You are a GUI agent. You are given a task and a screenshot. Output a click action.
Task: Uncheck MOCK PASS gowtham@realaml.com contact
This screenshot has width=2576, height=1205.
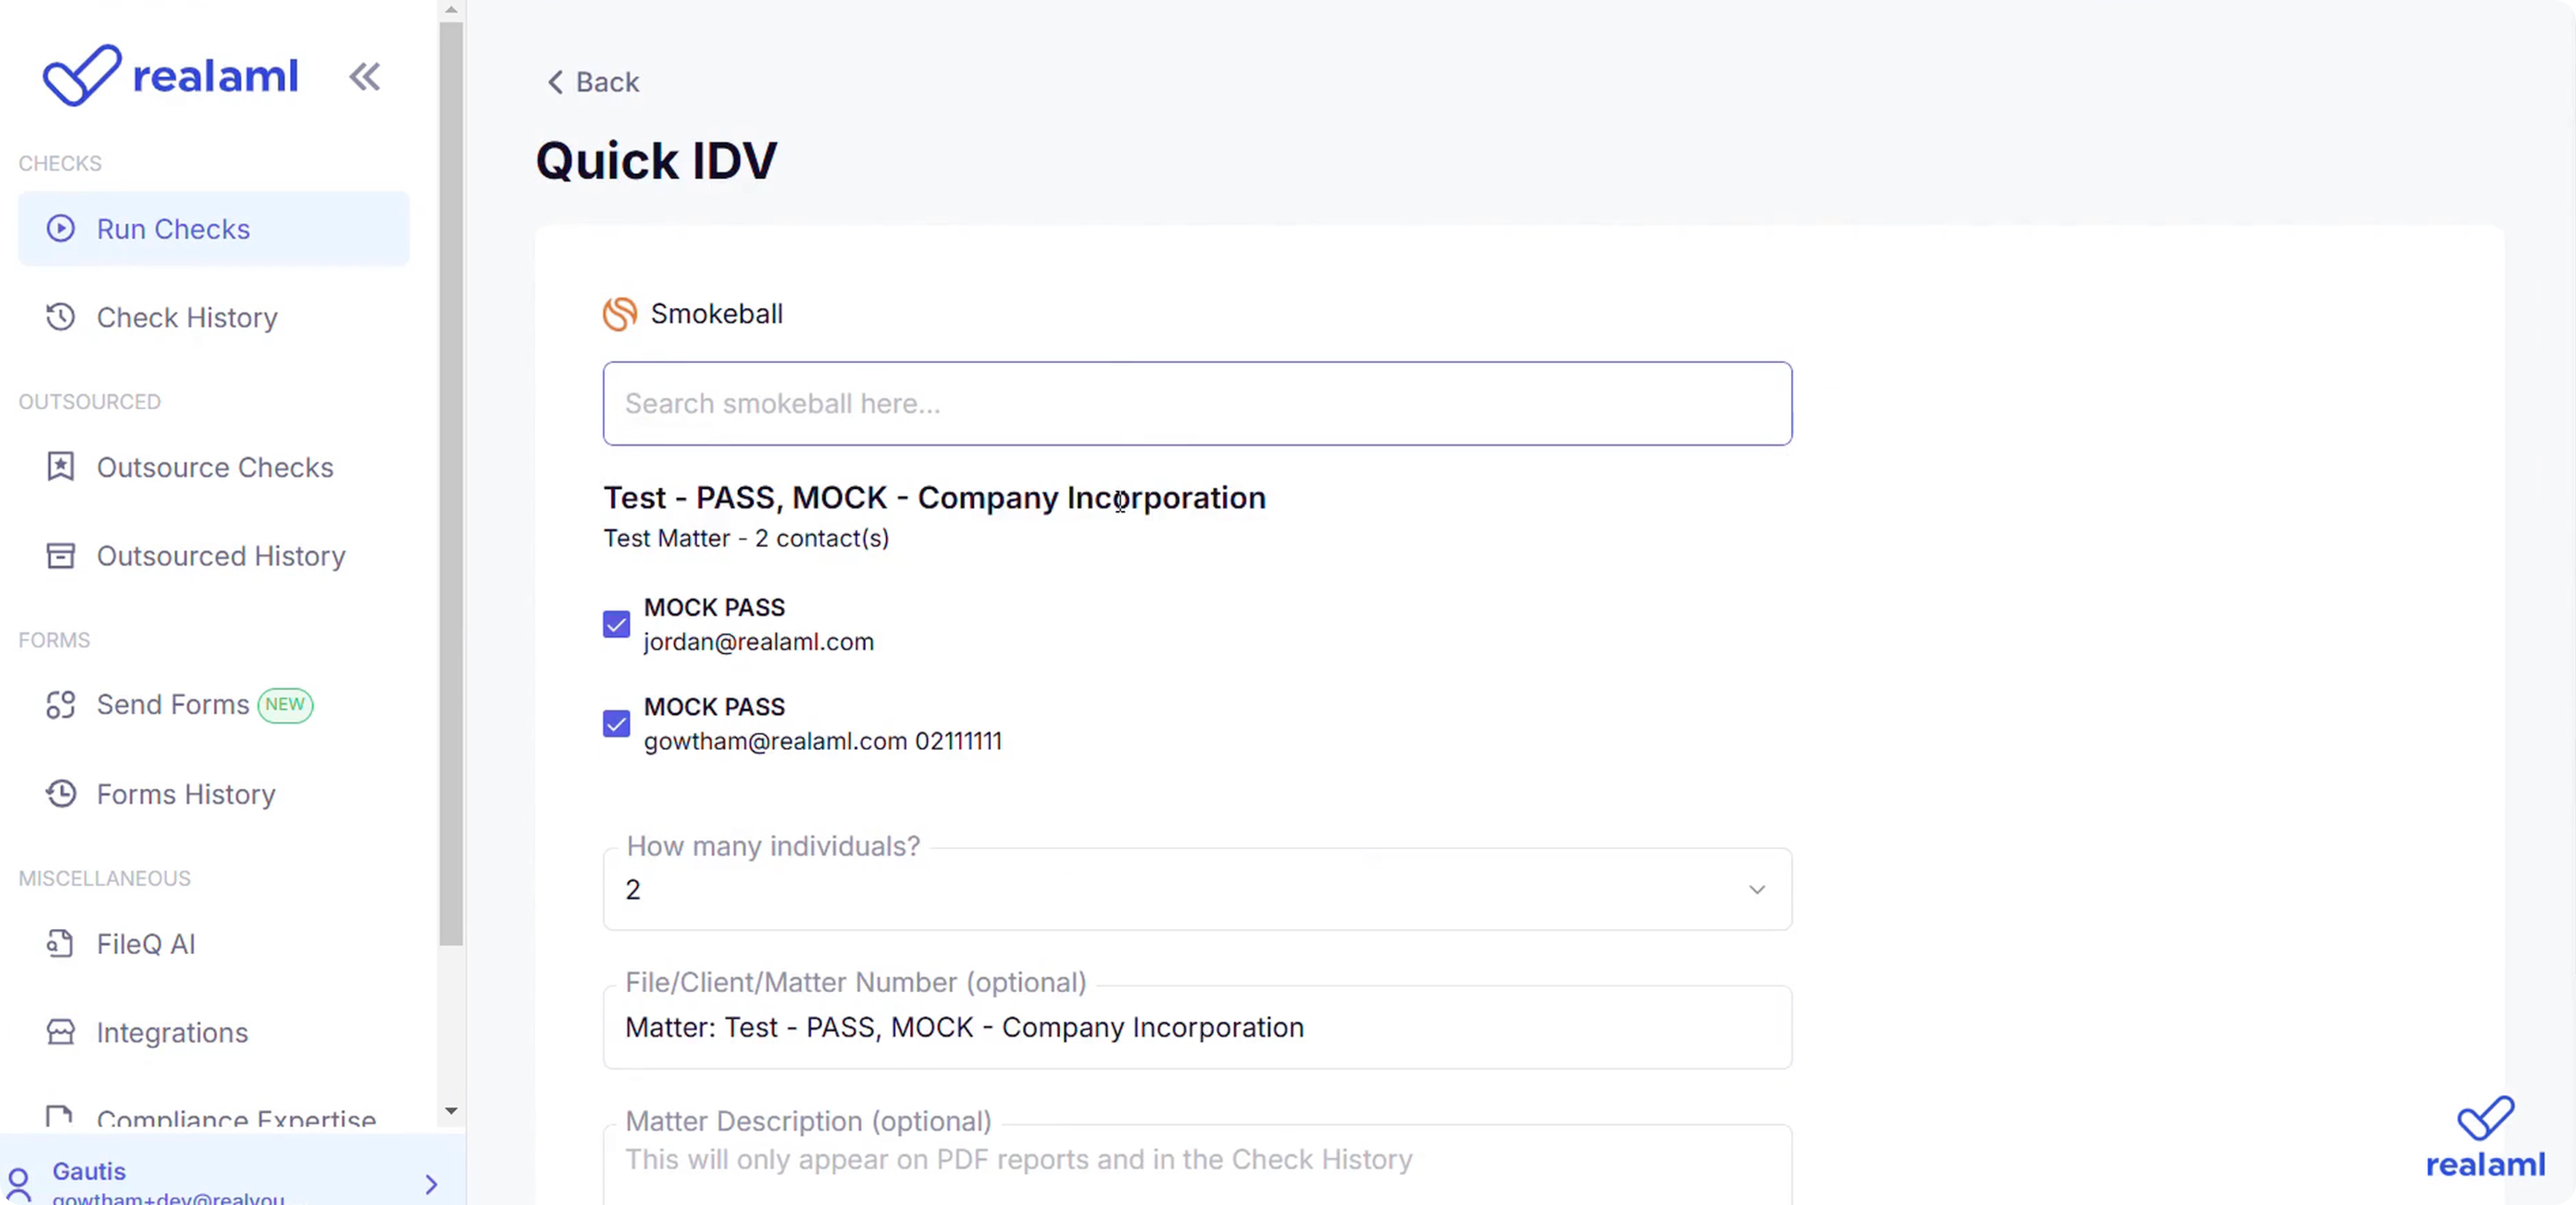tap(617, 723)
